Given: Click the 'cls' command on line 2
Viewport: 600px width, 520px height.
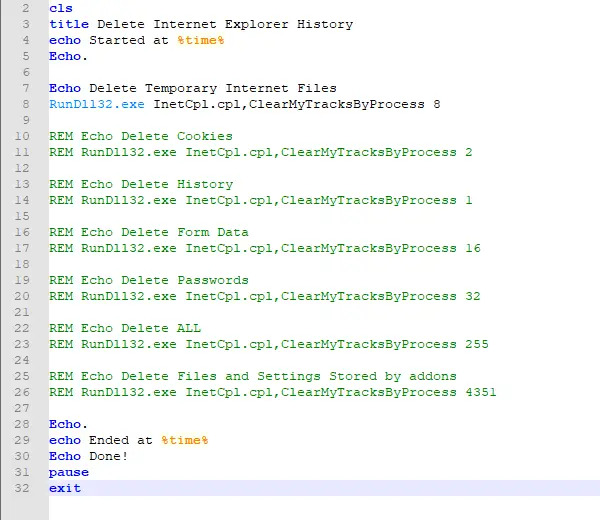Looking at the screenshot, I should tap(61, 8).
